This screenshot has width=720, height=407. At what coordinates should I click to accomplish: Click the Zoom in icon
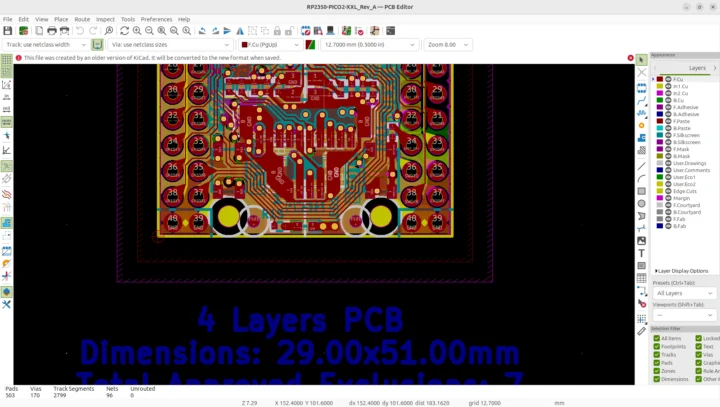pos(137,31)
